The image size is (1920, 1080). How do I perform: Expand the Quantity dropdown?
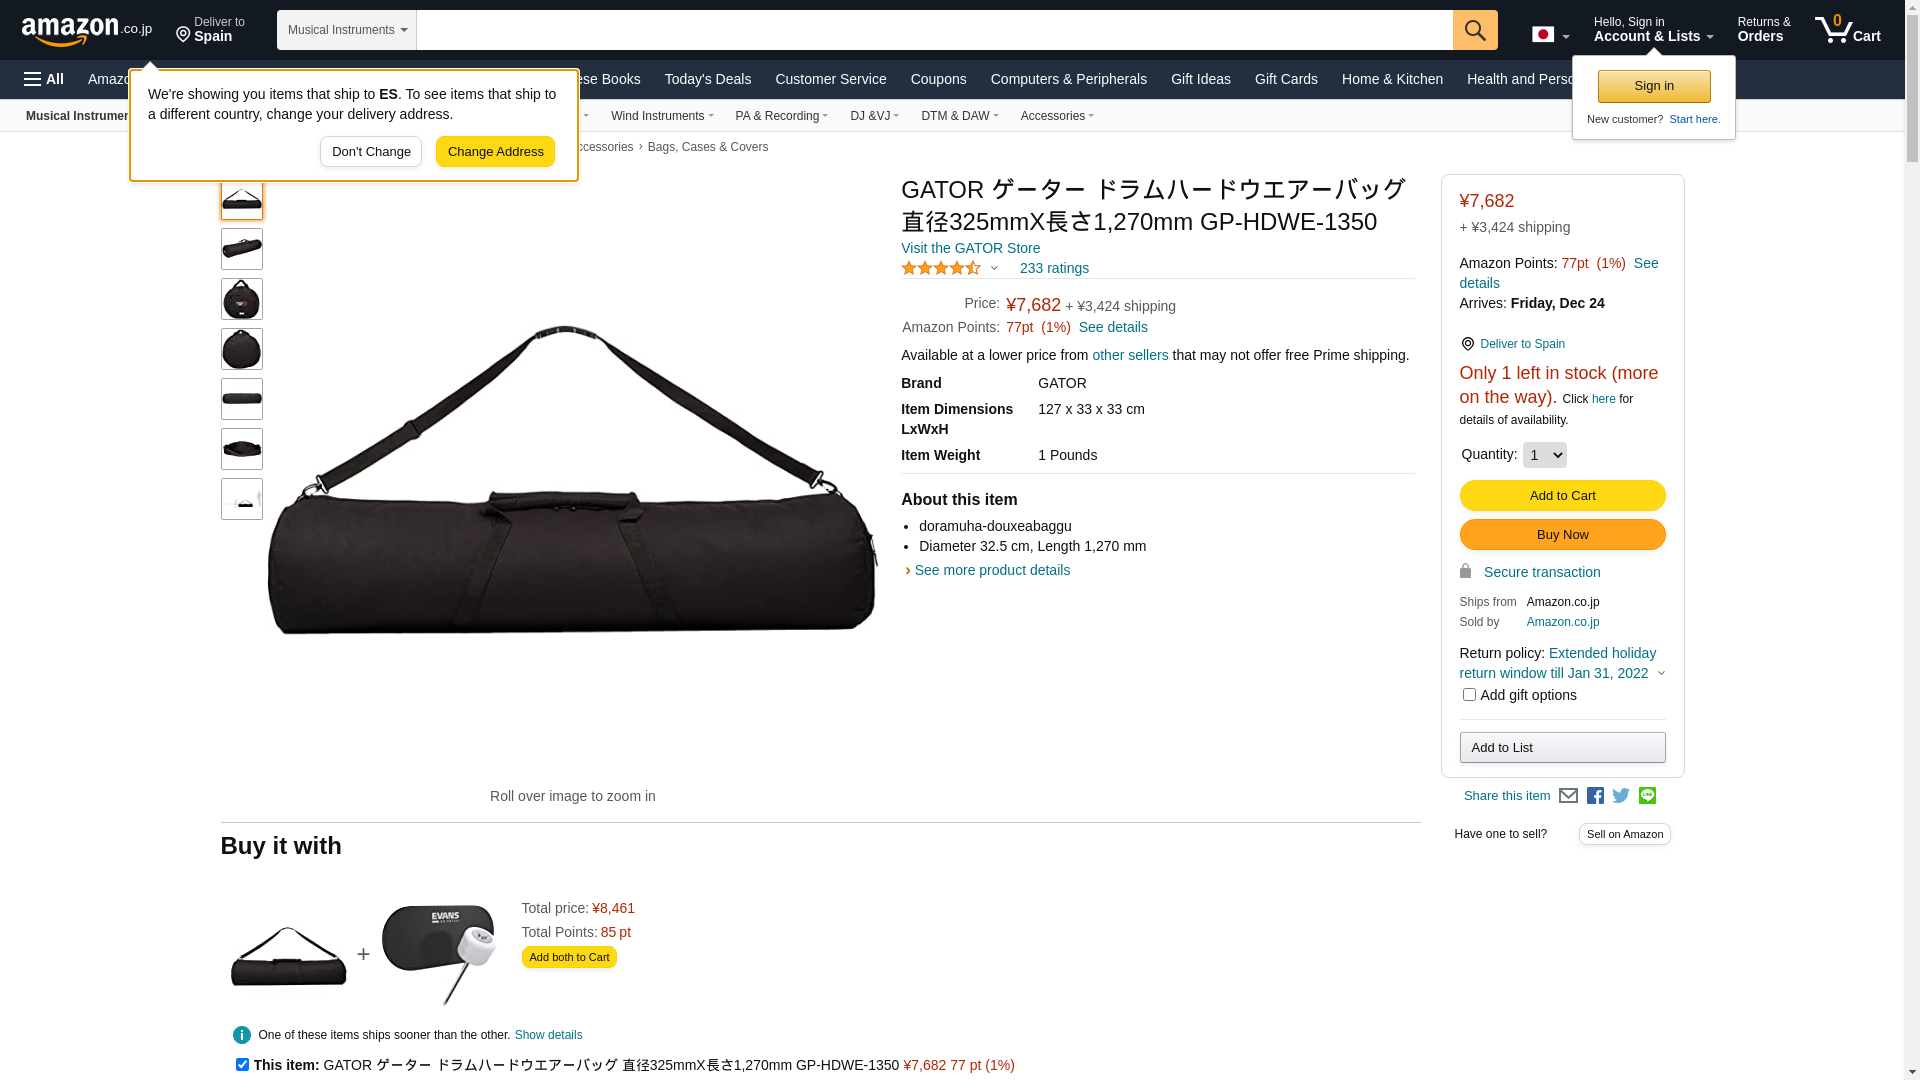[x=1544, y=455]
